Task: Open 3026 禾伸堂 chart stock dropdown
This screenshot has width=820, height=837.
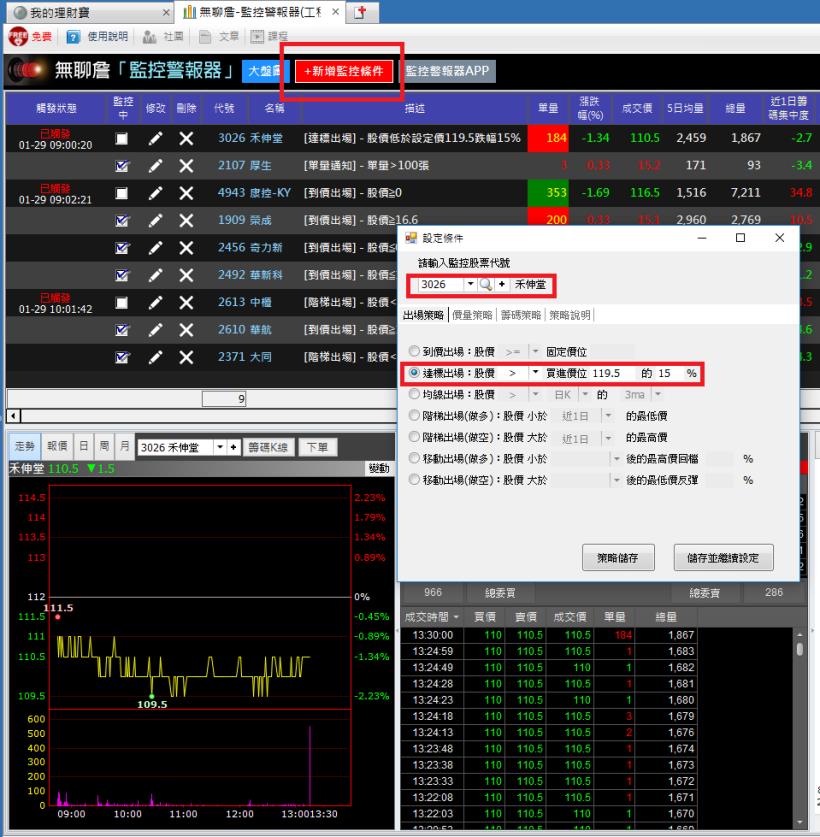Action: tap(220, 447)
